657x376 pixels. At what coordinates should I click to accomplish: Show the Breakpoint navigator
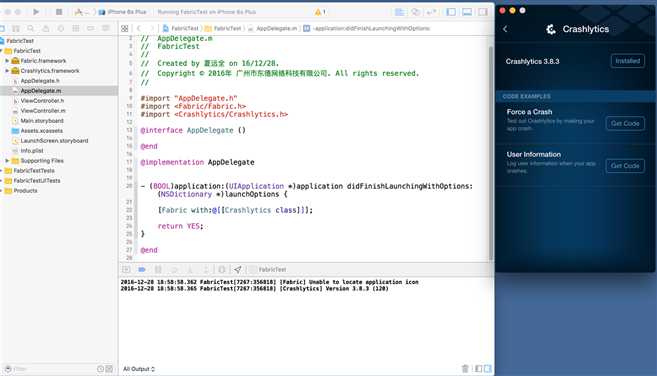(x=91, y=29)
